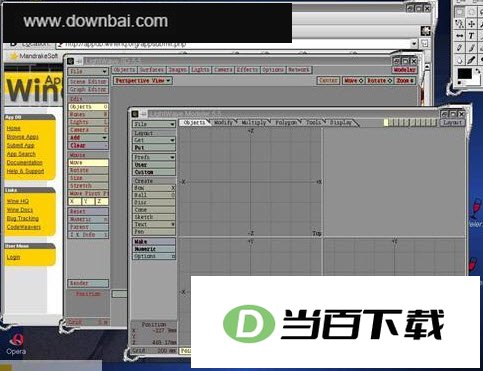Open Scene Editor in Layout

click(x=88, y=82)
